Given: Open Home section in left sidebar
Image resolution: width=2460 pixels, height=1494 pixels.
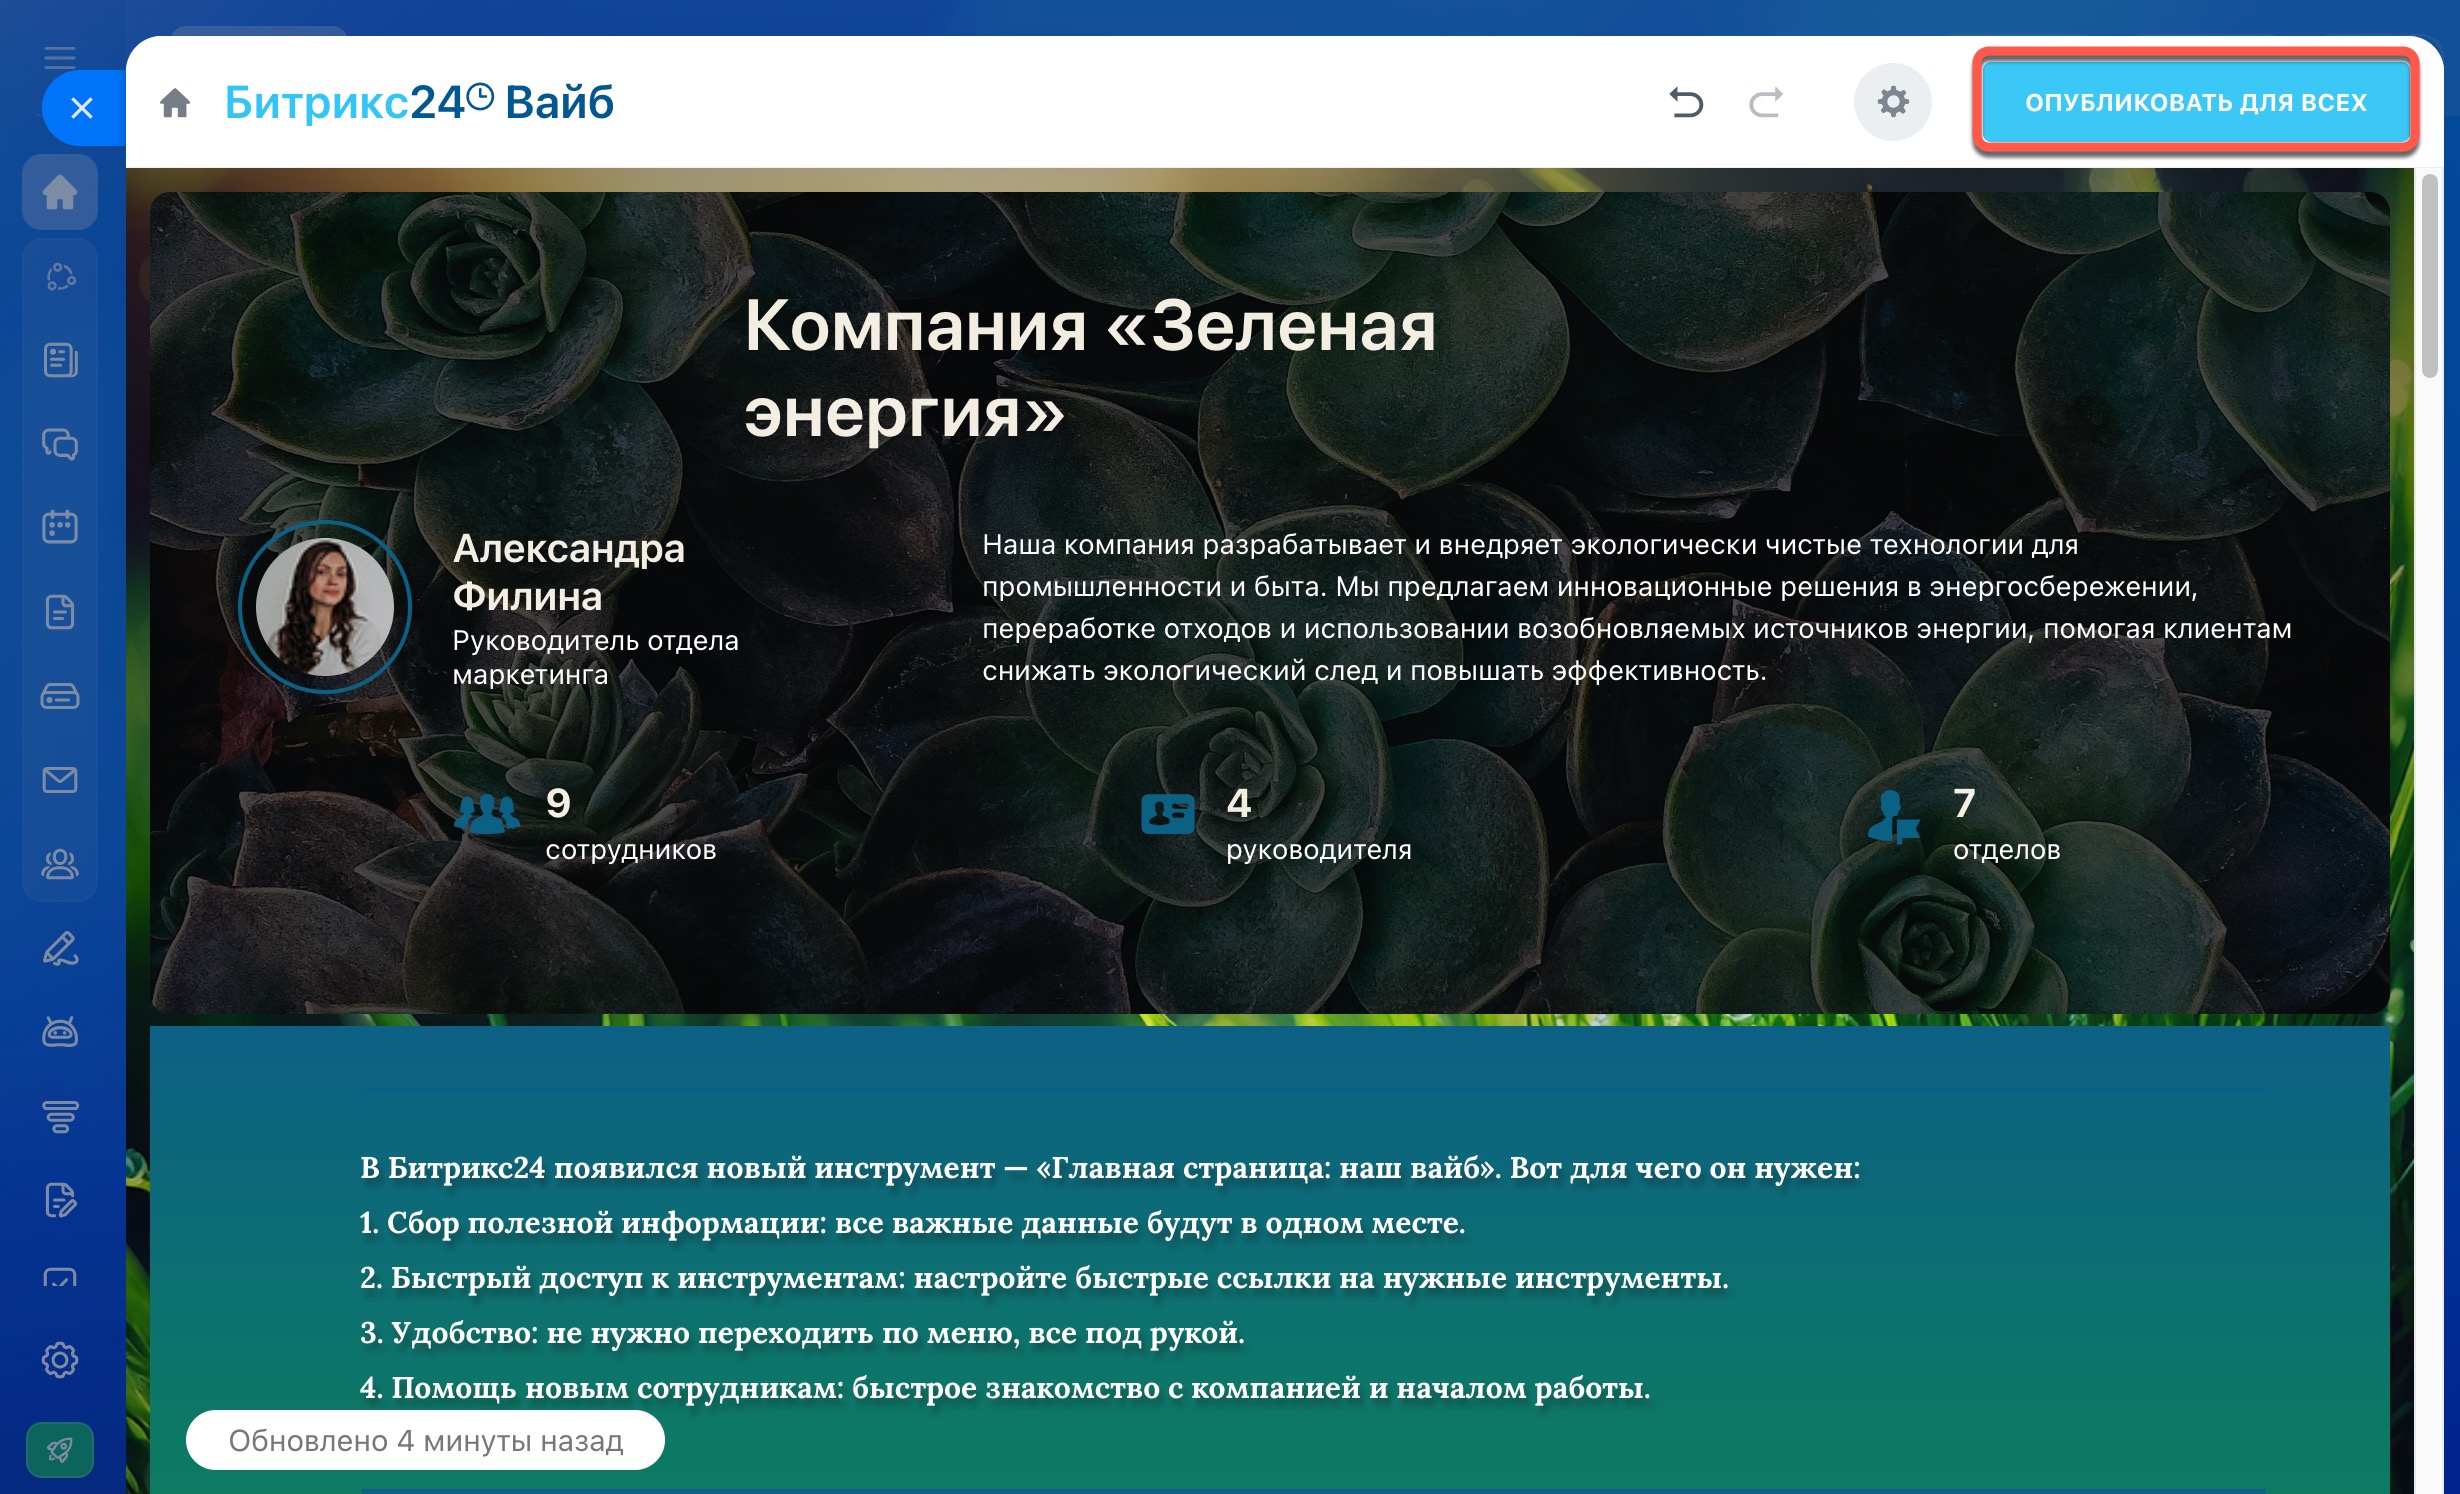Looking at the screenshot, I should tap(60, 191).
